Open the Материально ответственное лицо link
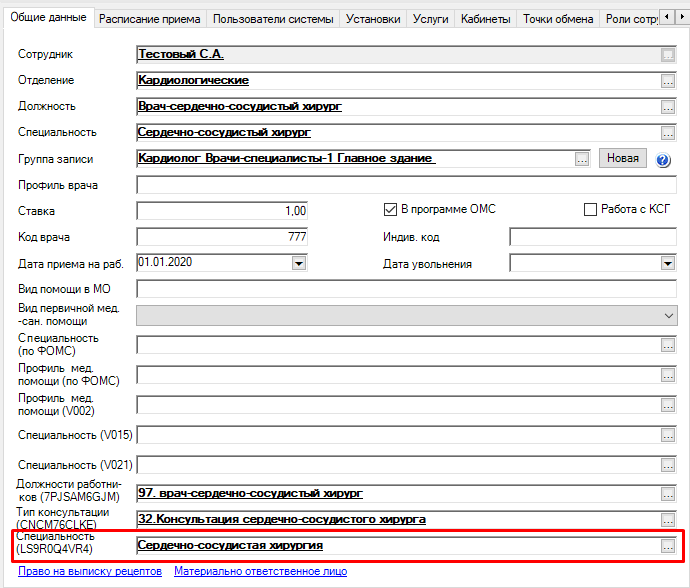690x588 pixels. tap(261, 571)
